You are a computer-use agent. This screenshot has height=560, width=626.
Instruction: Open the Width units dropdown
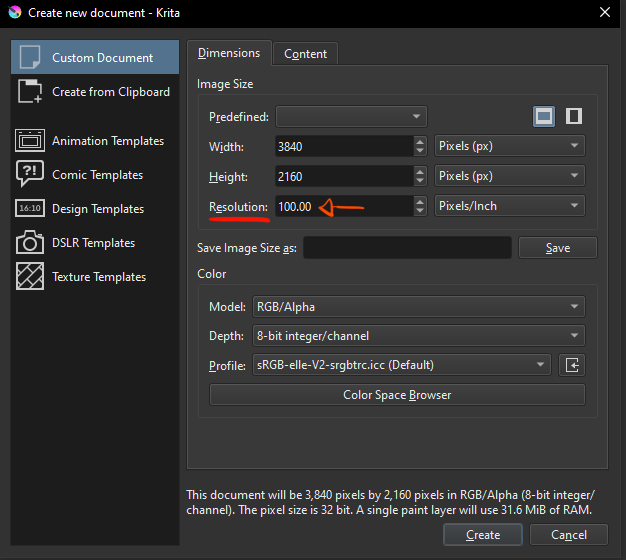coord(510,146)
